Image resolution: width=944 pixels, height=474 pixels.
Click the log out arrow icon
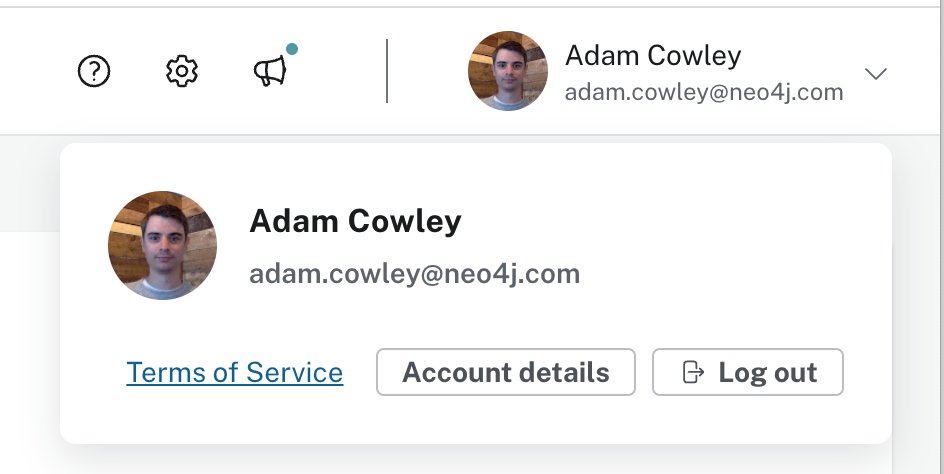pyautogui.click(x=693, y=372)
